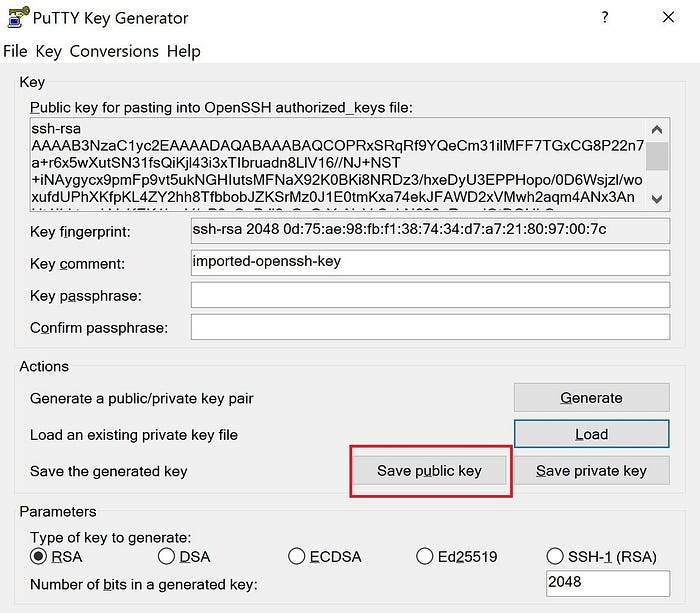Click Save public key button

[x=429, y=471]
